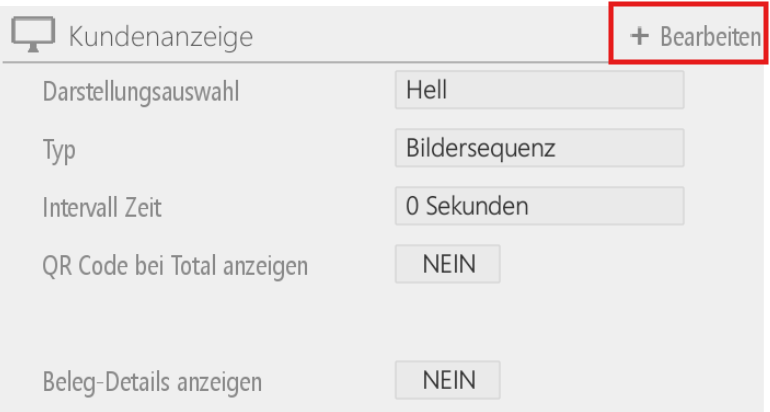
Task: Click the plus icon next to Bearbeiten
Action: [x=639, y=36]
